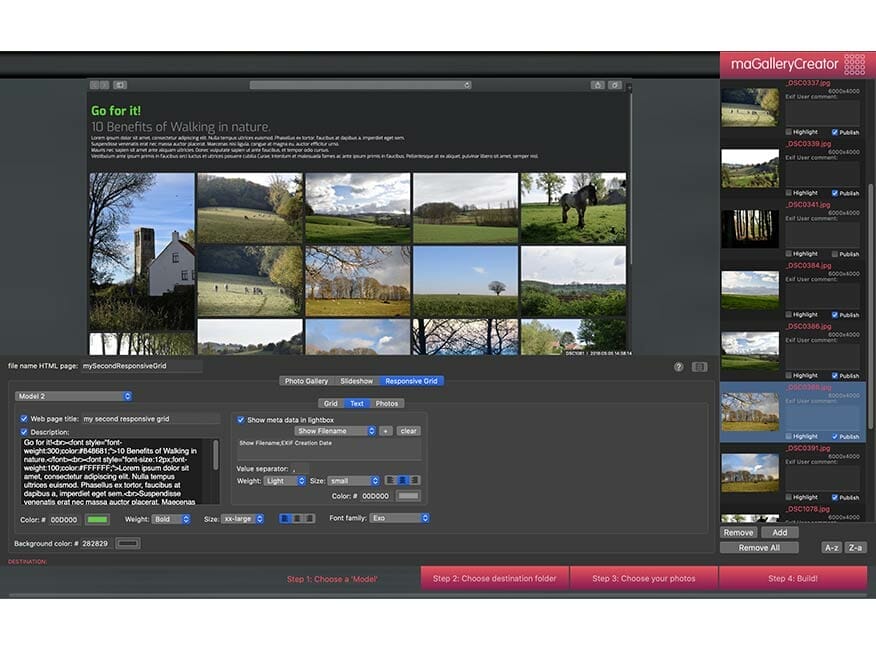This screenshot has width=876, height=658.
Task: Click the browser back/forward arrows icon
Action: (x=99, y=85)
